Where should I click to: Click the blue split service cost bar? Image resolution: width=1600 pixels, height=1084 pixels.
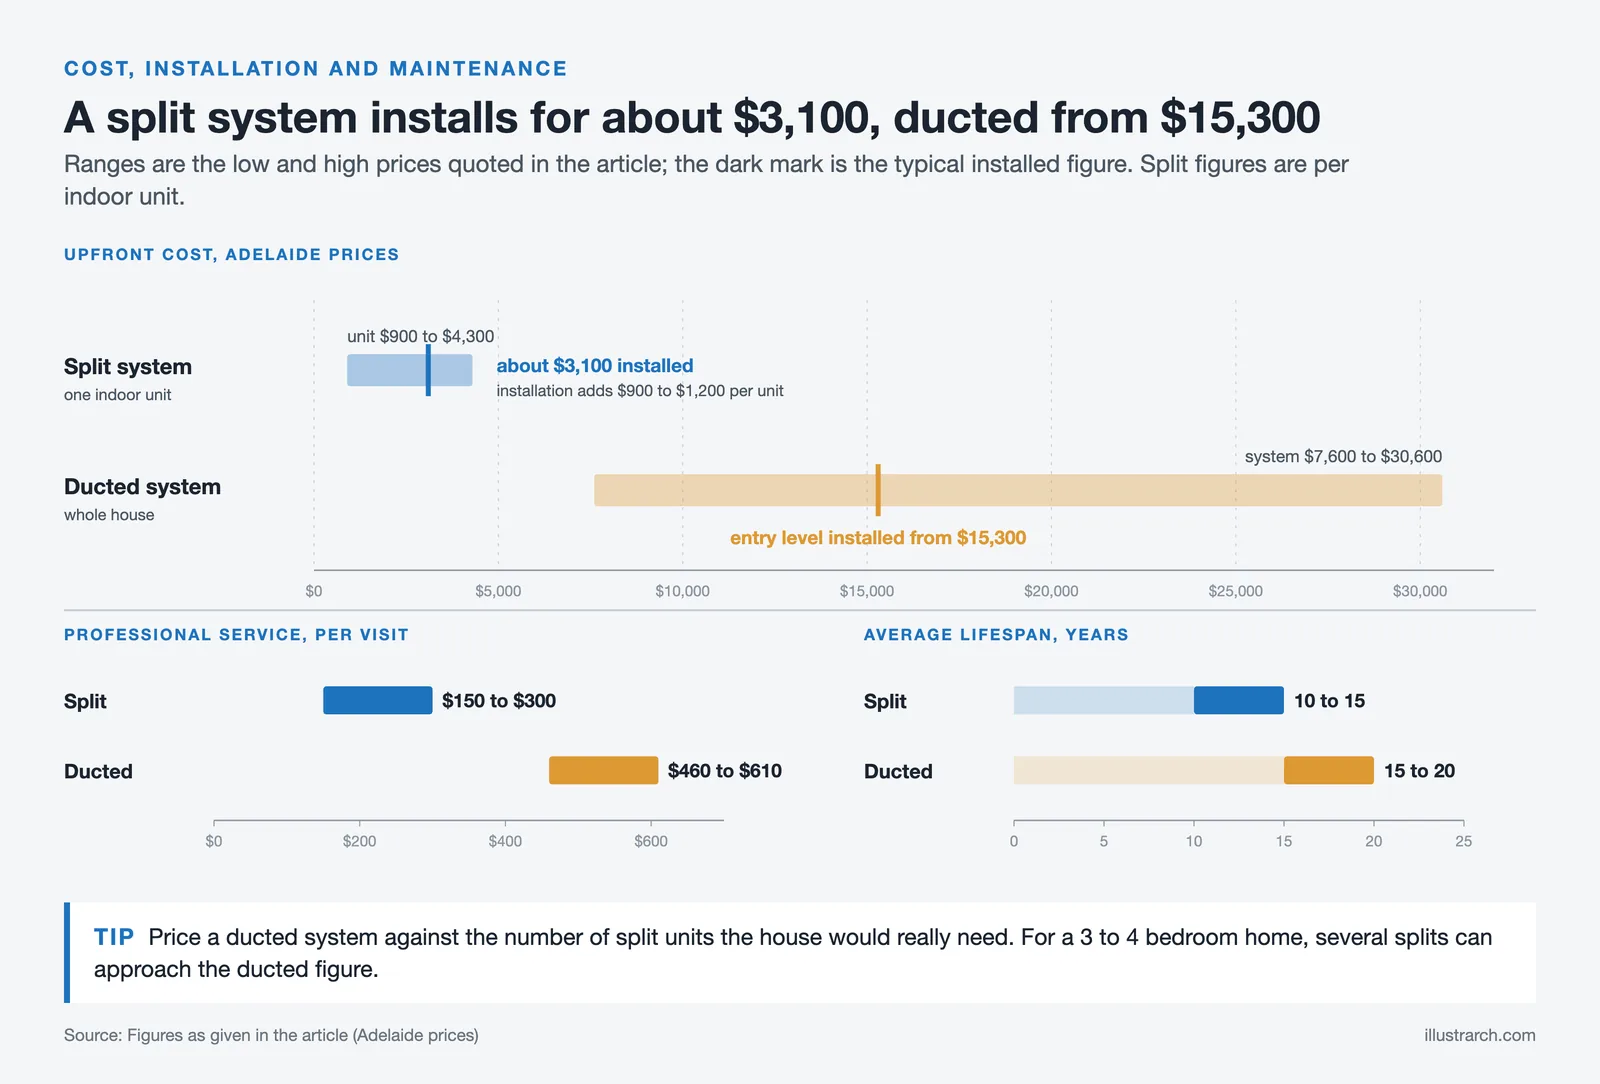click(x=378, y=700)
